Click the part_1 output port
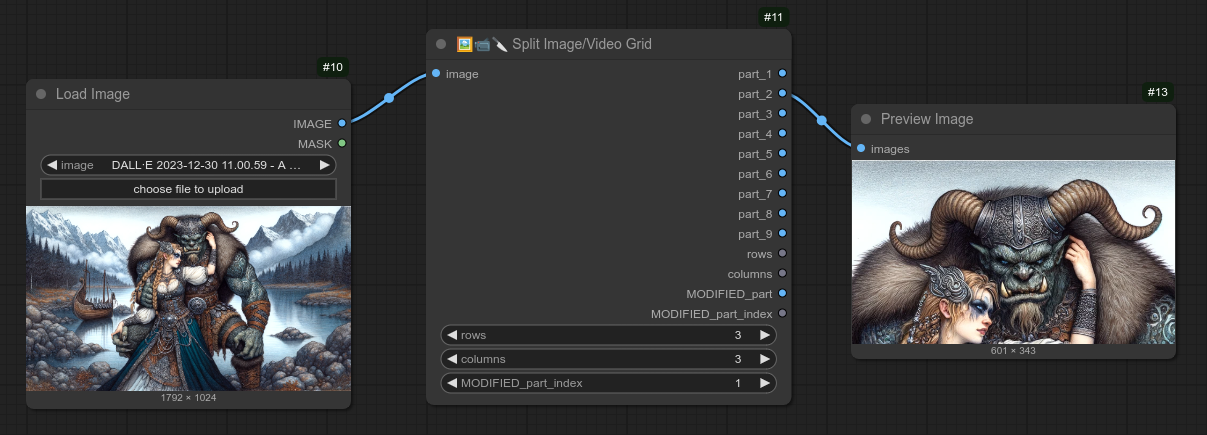The width and height of the screenshot is (1207, 435). [x=782, y=74]
